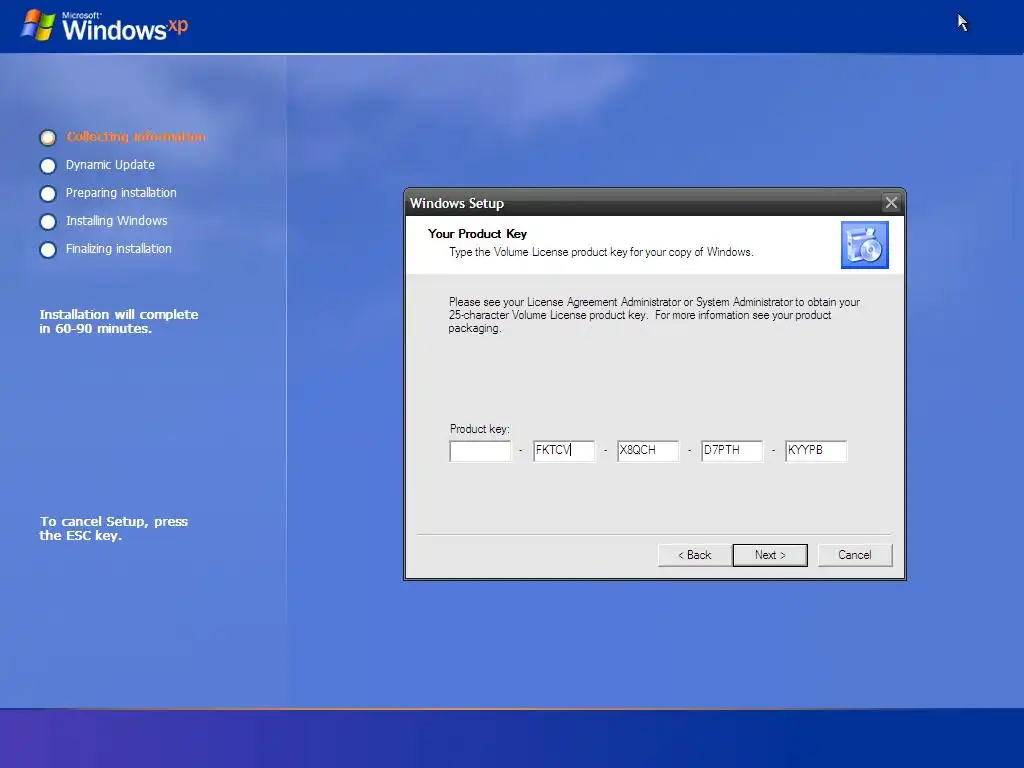The height and width of the screenshot is (768, 1024).
Task: Click the 'Collecting information' step text
Action: tap(136, 136)
